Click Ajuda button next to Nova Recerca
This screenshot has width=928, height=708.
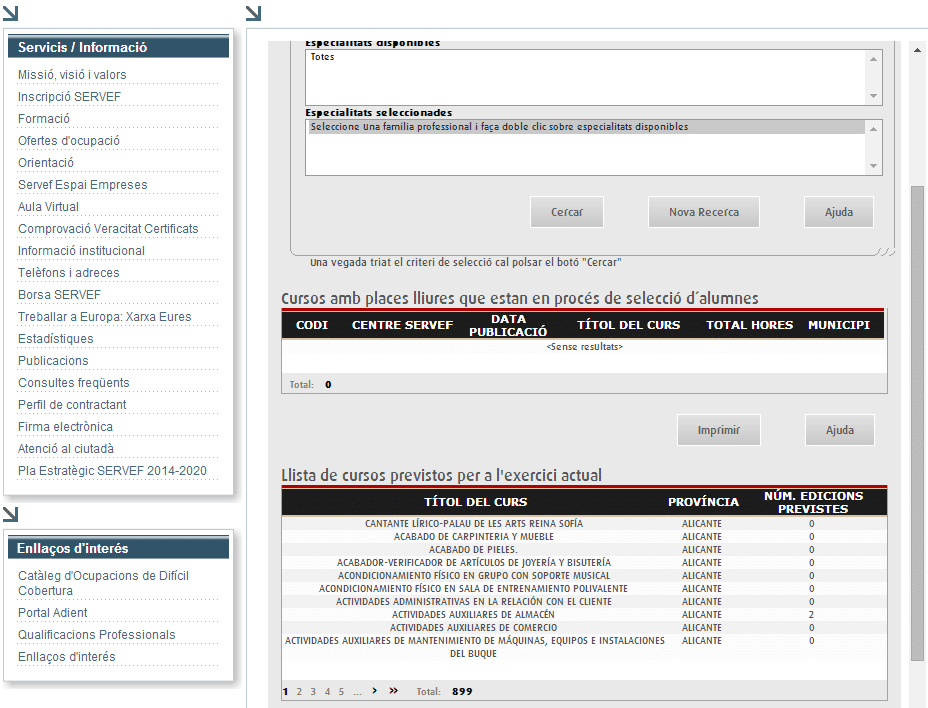click(x=838, y=212)
